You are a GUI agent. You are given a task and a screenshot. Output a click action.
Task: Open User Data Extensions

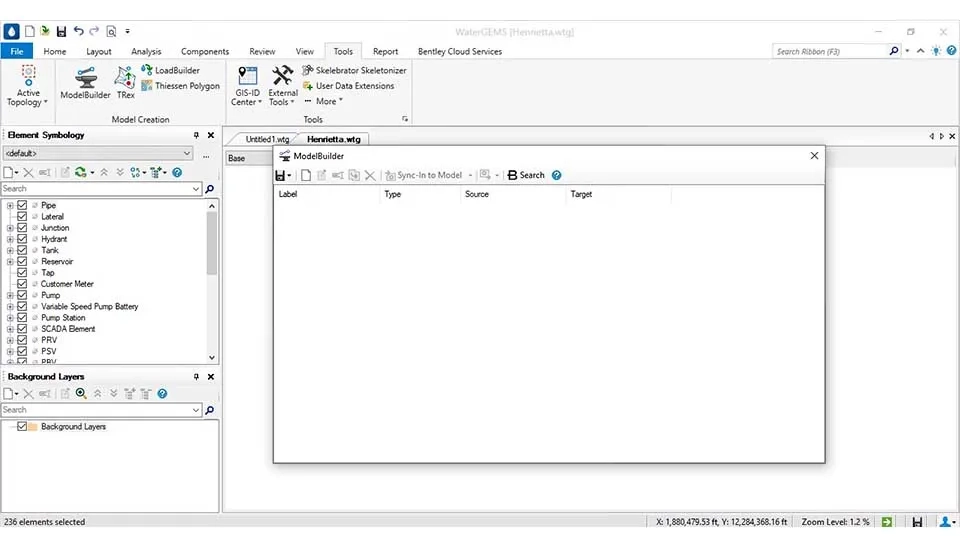click(348, 86)
